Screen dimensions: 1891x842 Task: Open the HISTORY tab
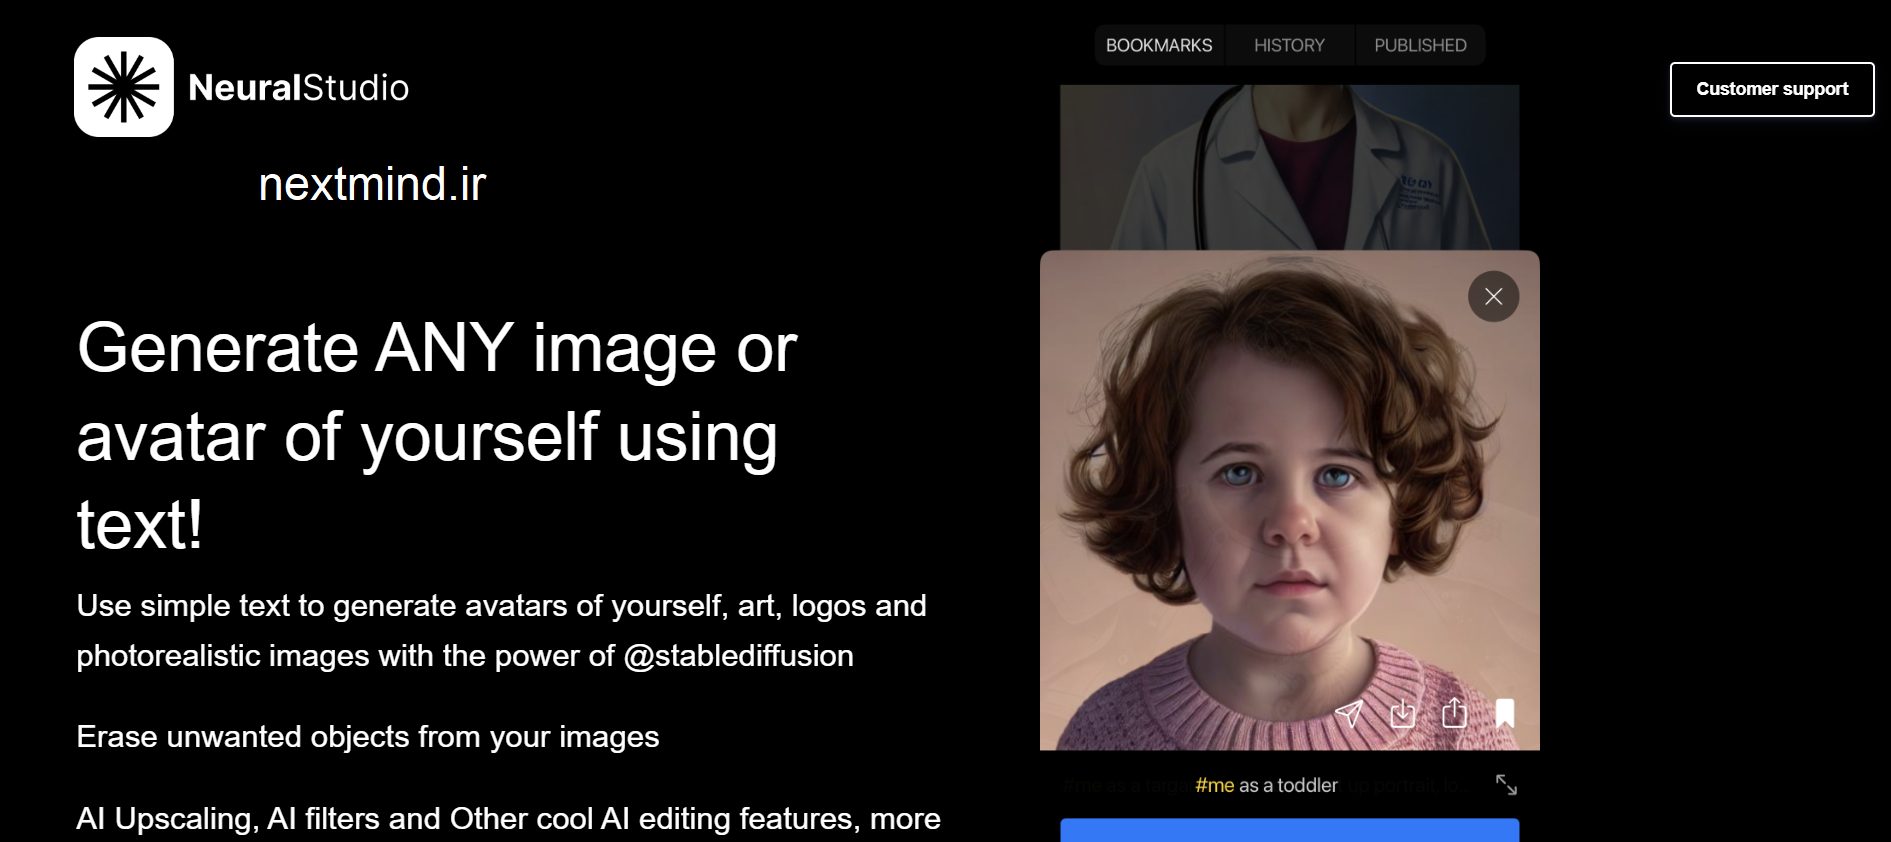click(1289, 45)
